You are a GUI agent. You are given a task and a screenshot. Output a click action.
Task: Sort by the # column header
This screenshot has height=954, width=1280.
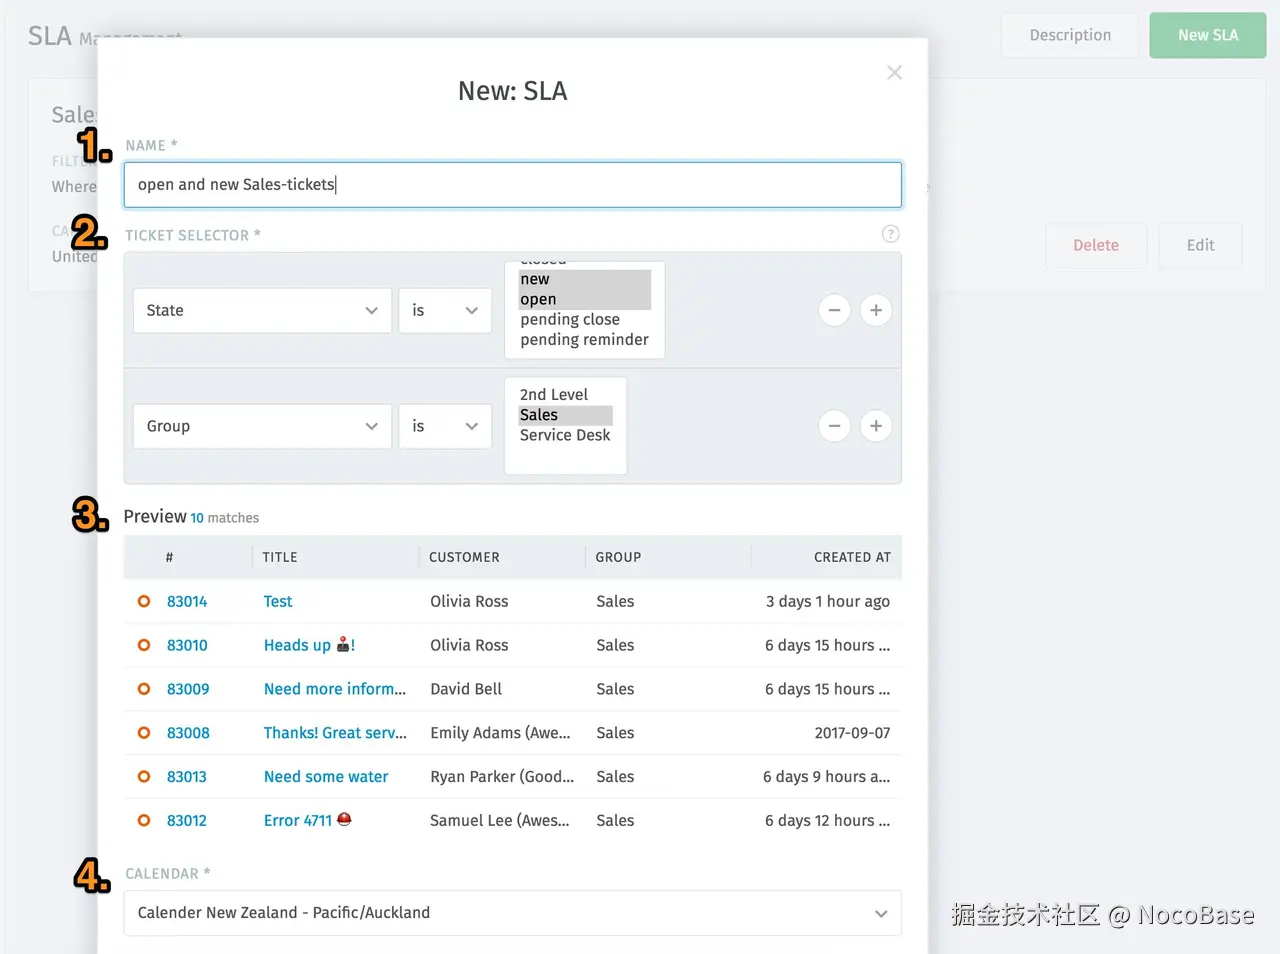click(169, 557)
